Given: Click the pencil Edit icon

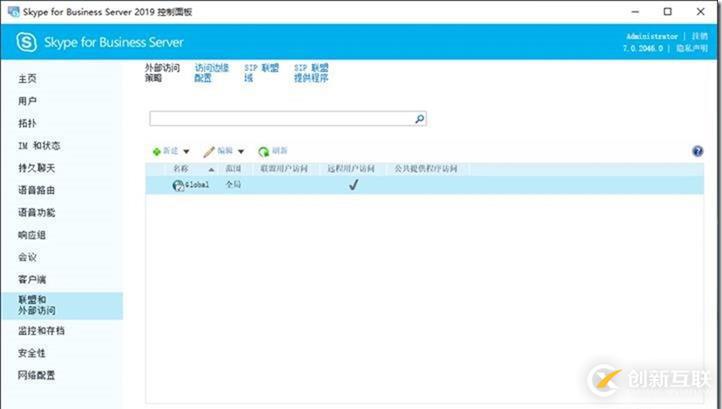Looking at the screenshot, I should (x=209, y=152).
